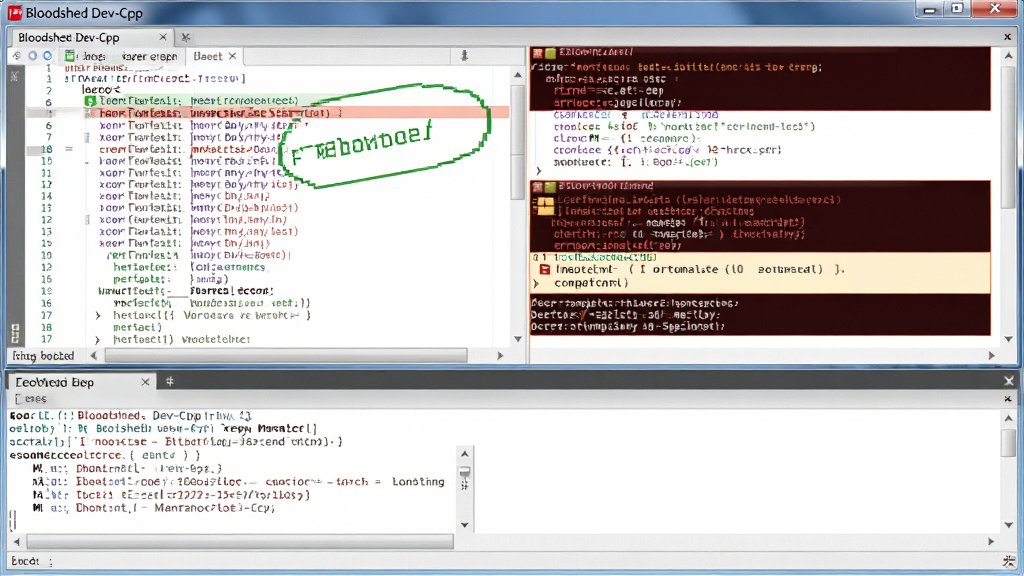Click the inner log scrollbar thumb handle
Viewport: 1024px width, 576px height.
[464, 472]
